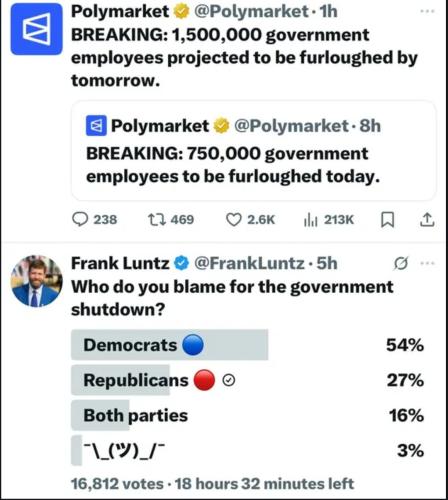Click the Grok icon on Frank Luntz's tweet
Viewport: 448px width, 500px height.
(x=401, y=263)
